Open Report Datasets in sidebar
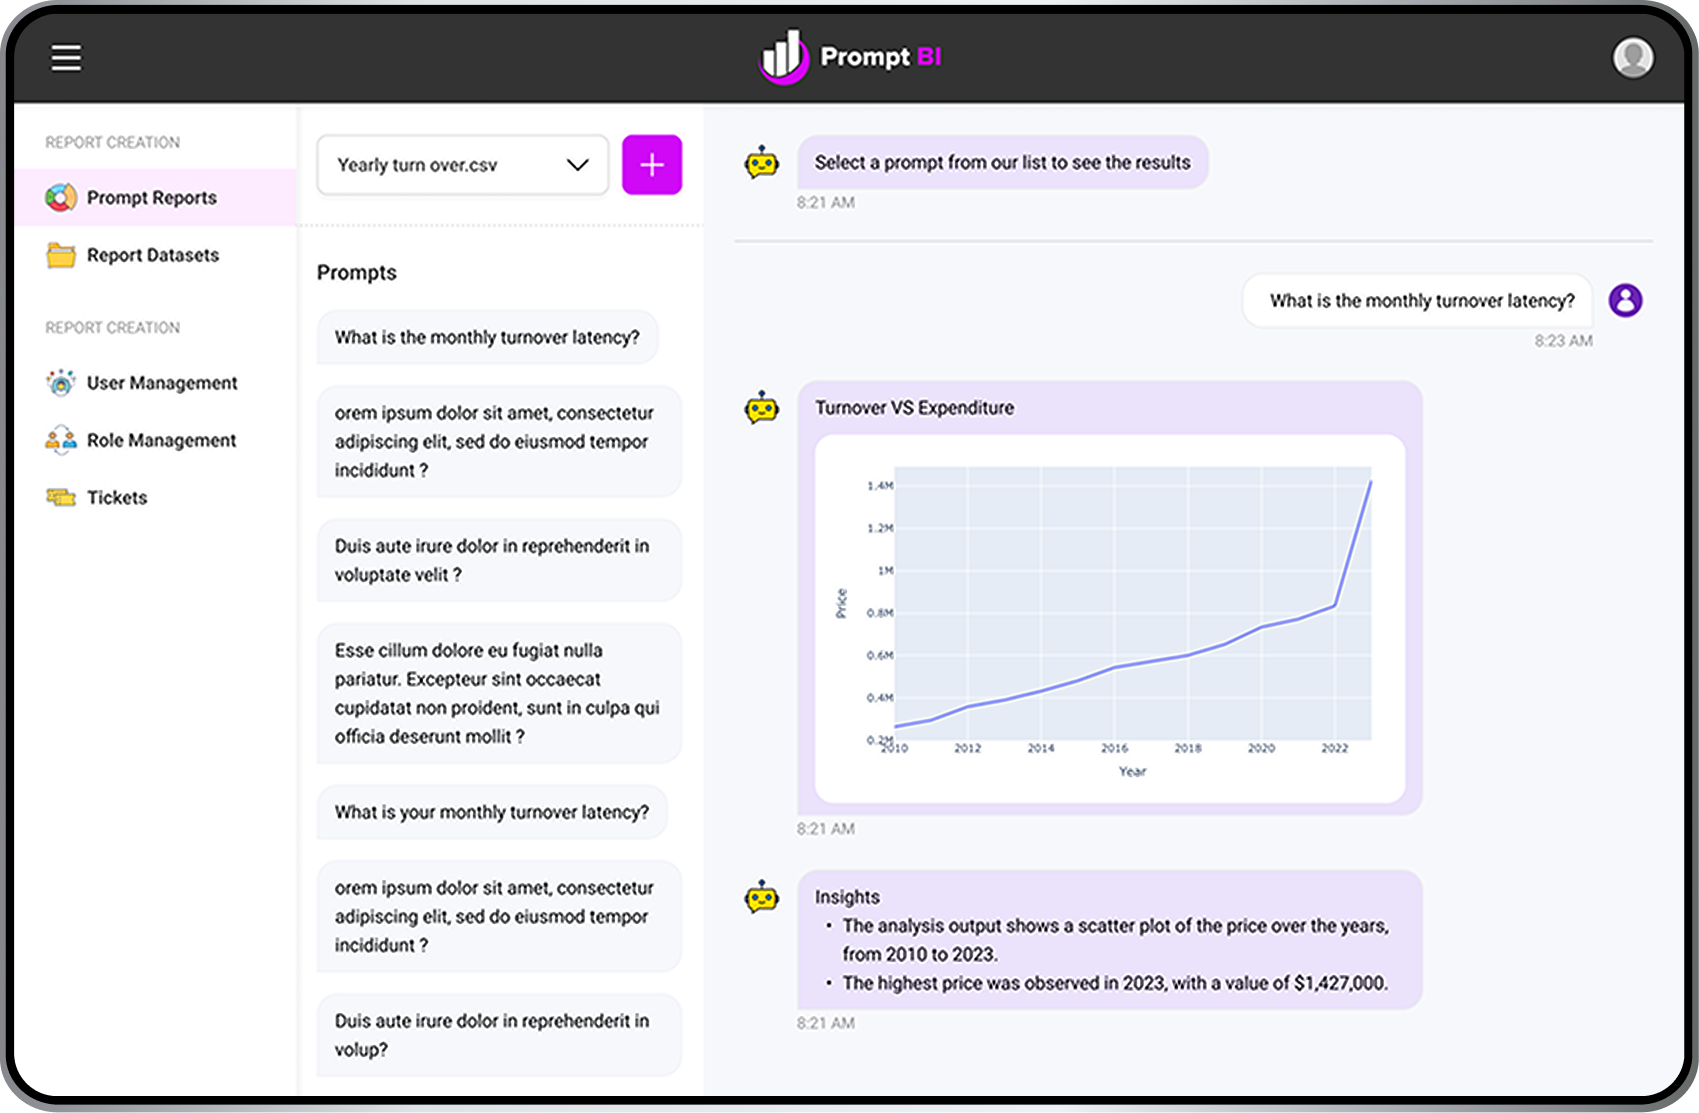The image size is (1699, 1113). point(155,255)
